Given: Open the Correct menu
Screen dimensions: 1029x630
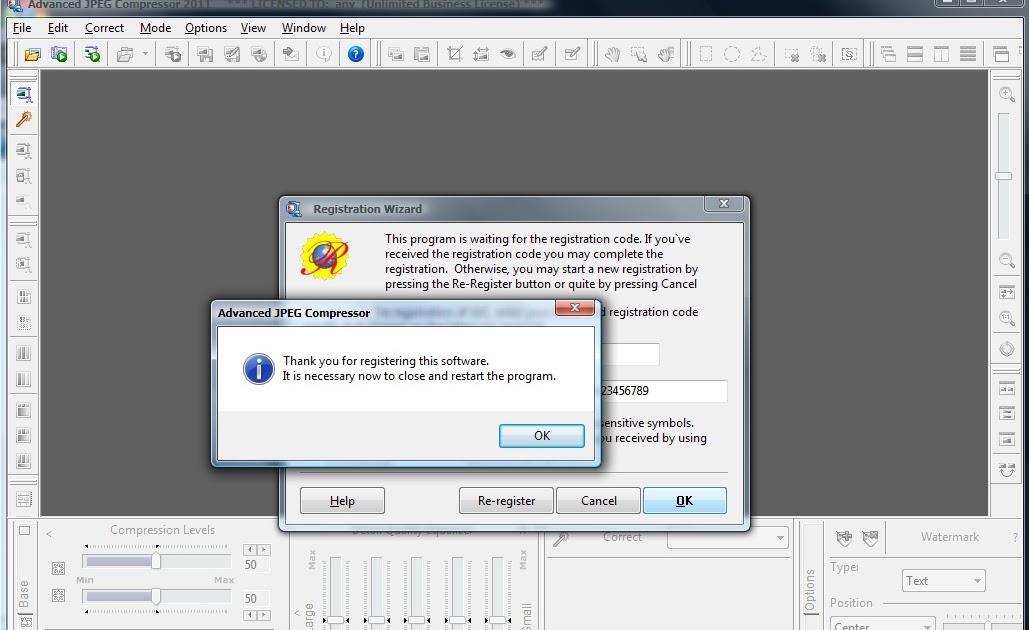Looking at the screenshot, I should pos(104,28).
